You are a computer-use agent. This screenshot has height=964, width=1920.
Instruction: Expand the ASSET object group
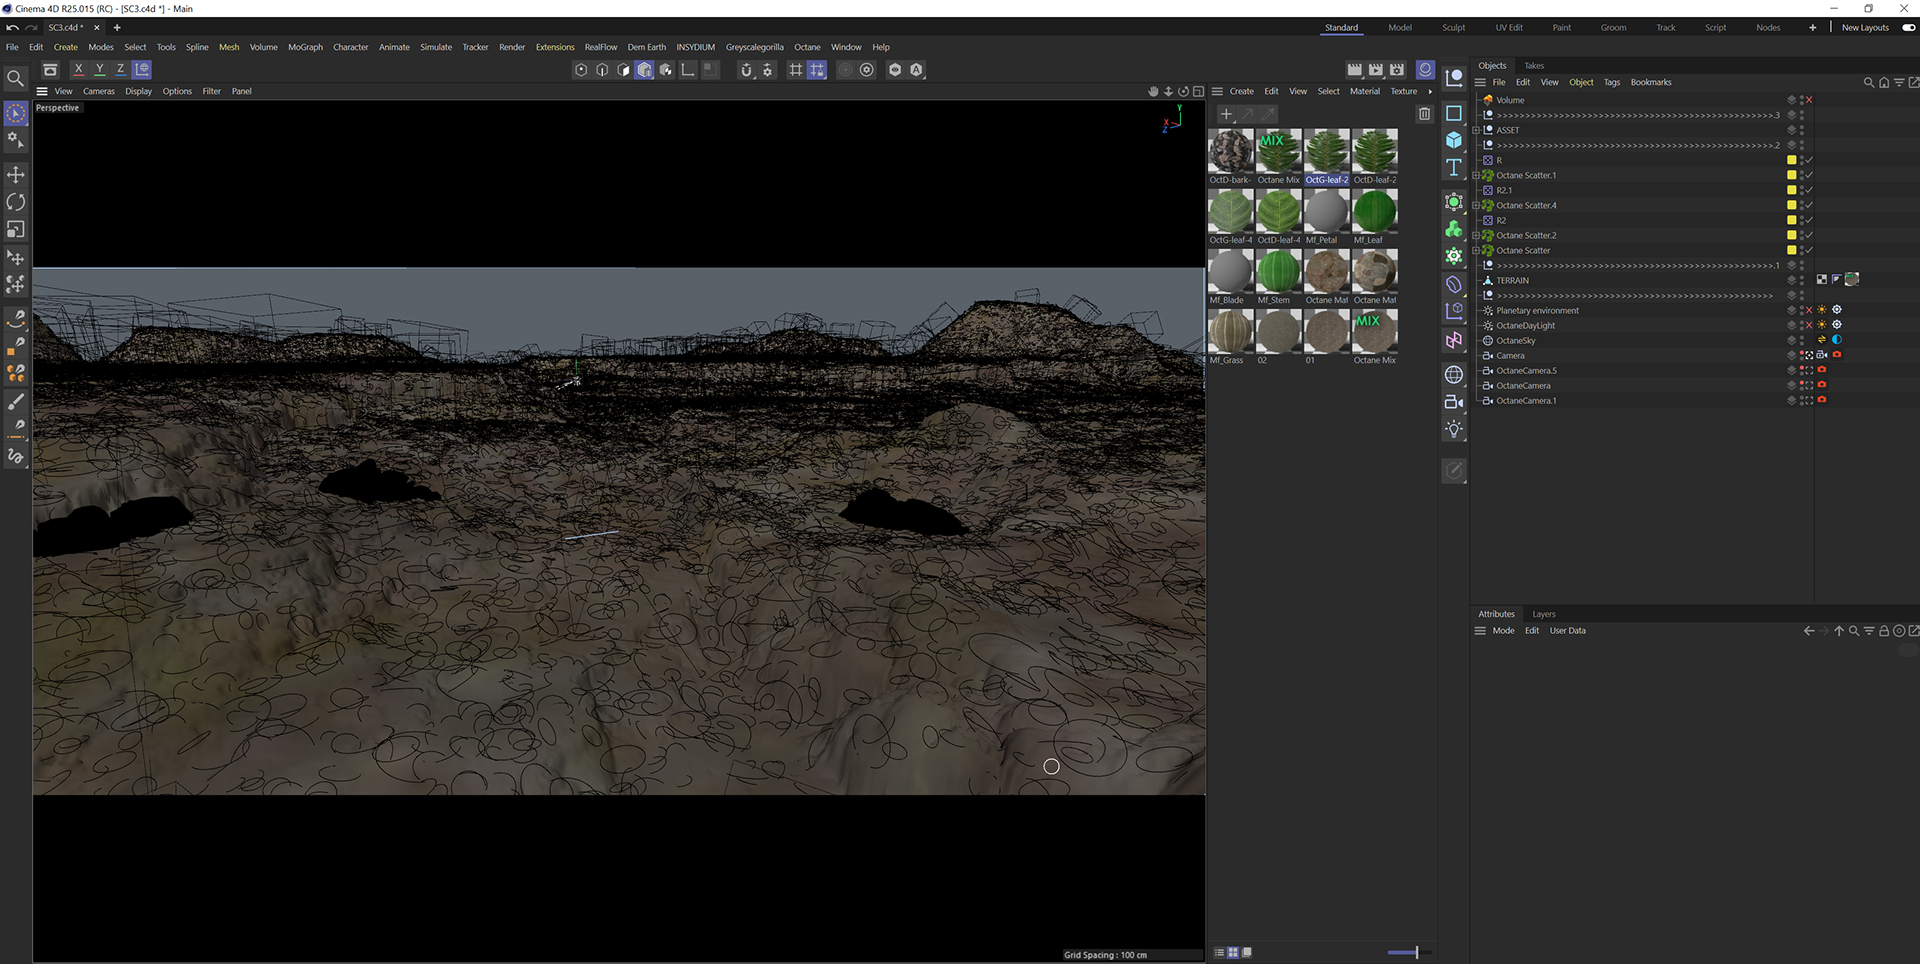(1476, 130)
